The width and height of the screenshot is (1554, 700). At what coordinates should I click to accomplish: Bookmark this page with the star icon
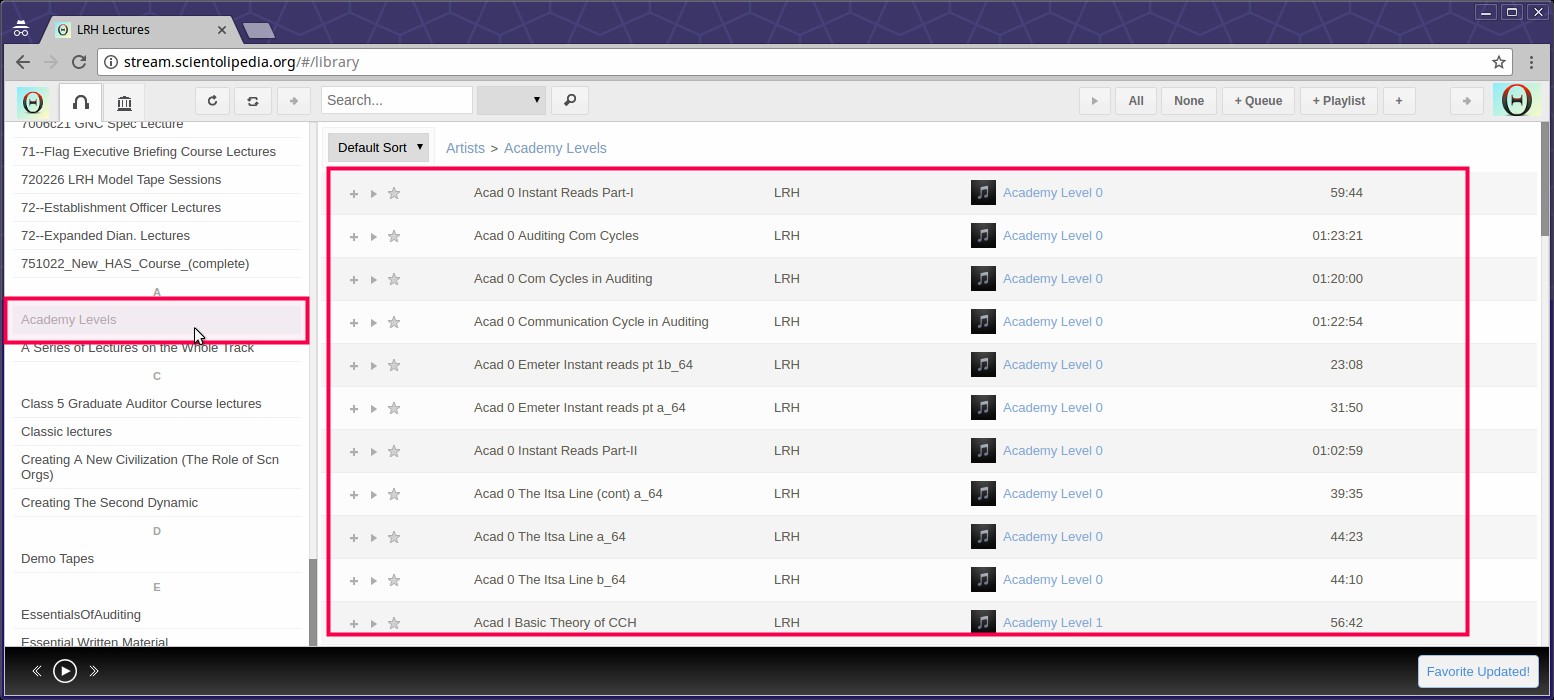(1498, 62)
